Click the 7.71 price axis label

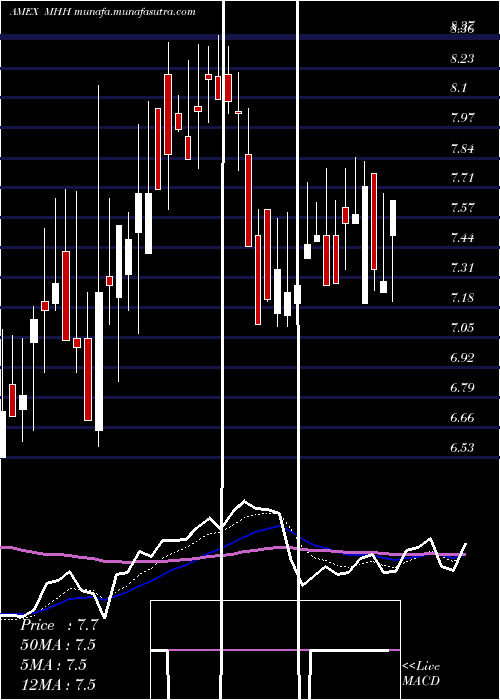click(x=462, y=178)
